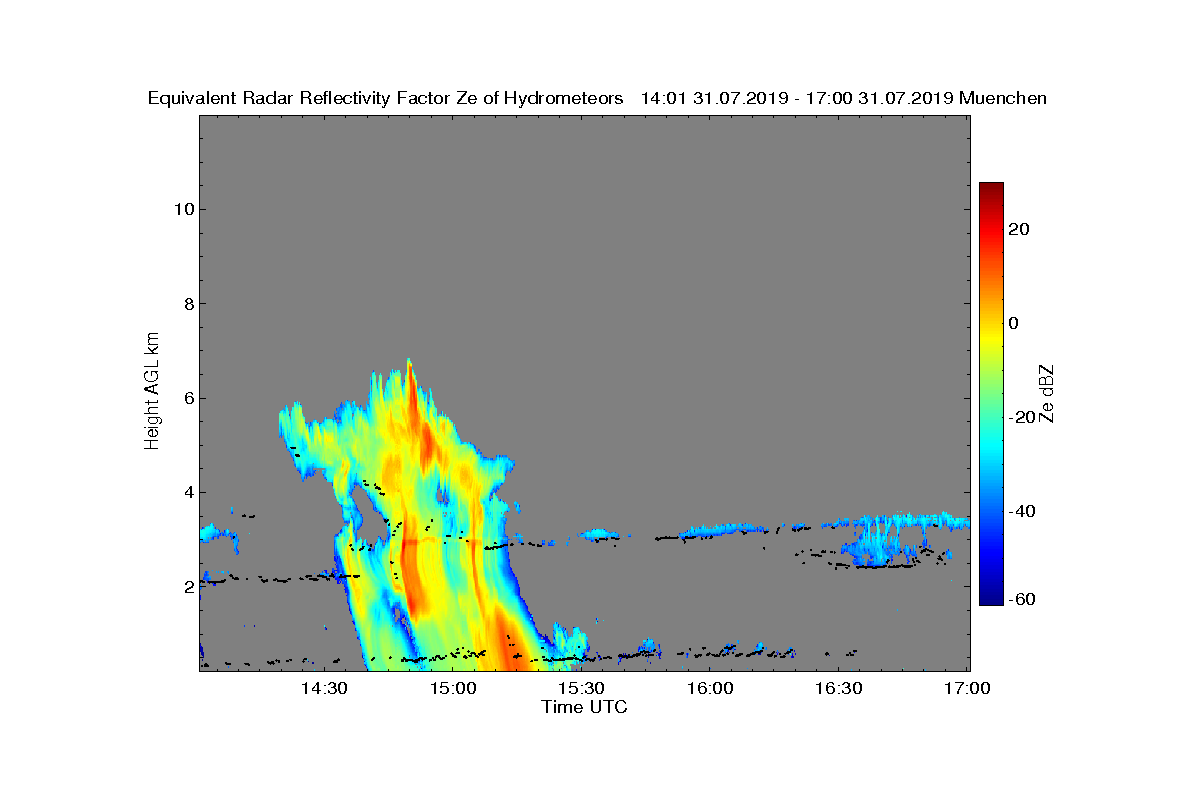
Task: Click the plot title "Equivalent Radar Reflectivity Factor Ze of Hydrometeors"
Action: click(385, 99)
